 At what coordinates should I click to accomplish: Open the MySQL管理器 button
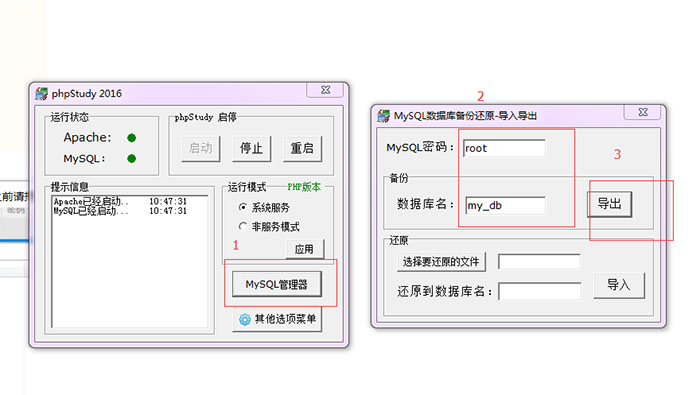[277, 284]
